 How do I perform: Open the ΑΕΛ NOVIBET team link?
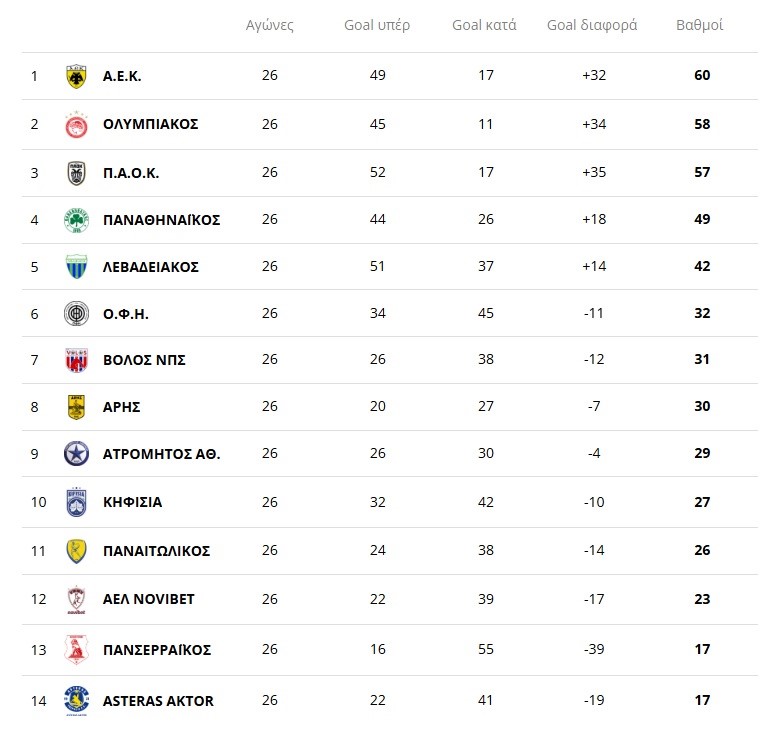coord(148,599)
